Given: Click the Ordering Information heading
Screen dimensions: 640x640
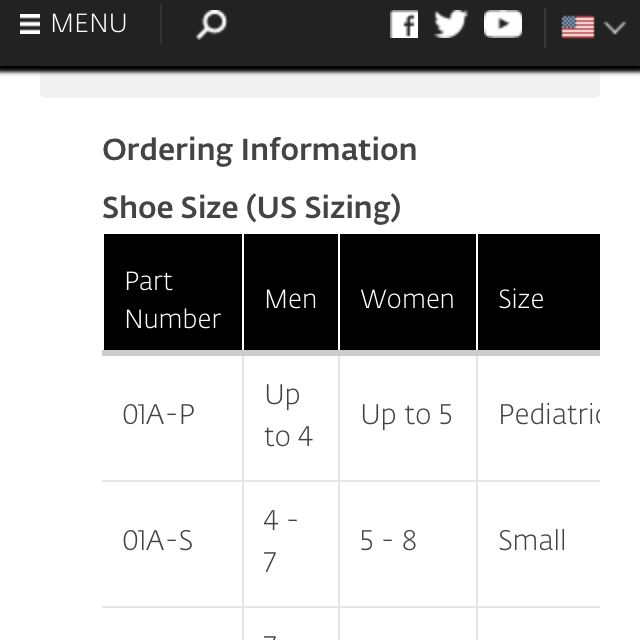Looking at the screenshot, I should 260,151.
